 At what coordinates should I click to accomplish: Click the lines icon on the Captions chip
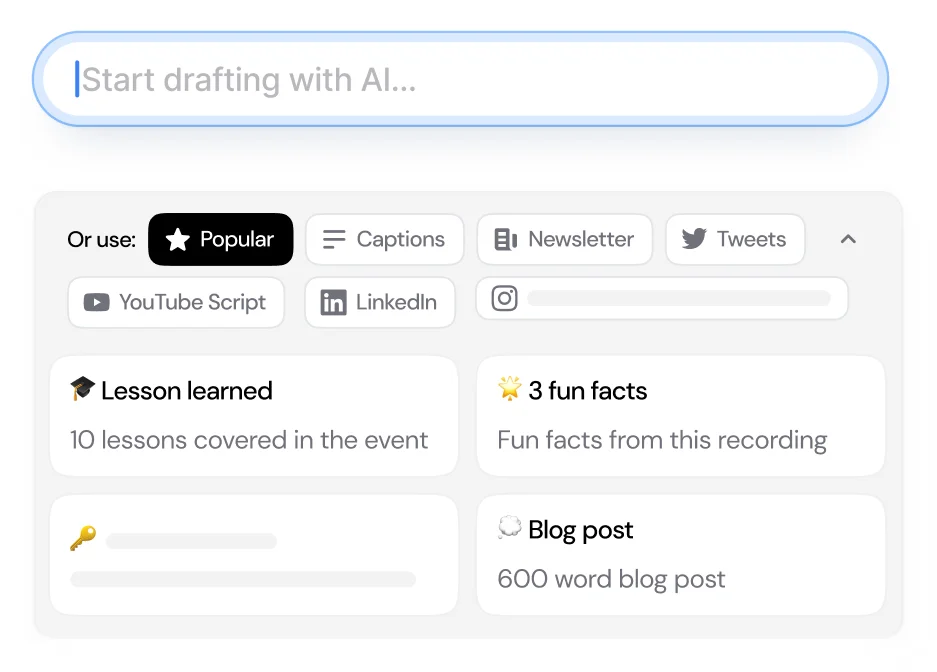(x=331, y=239)
